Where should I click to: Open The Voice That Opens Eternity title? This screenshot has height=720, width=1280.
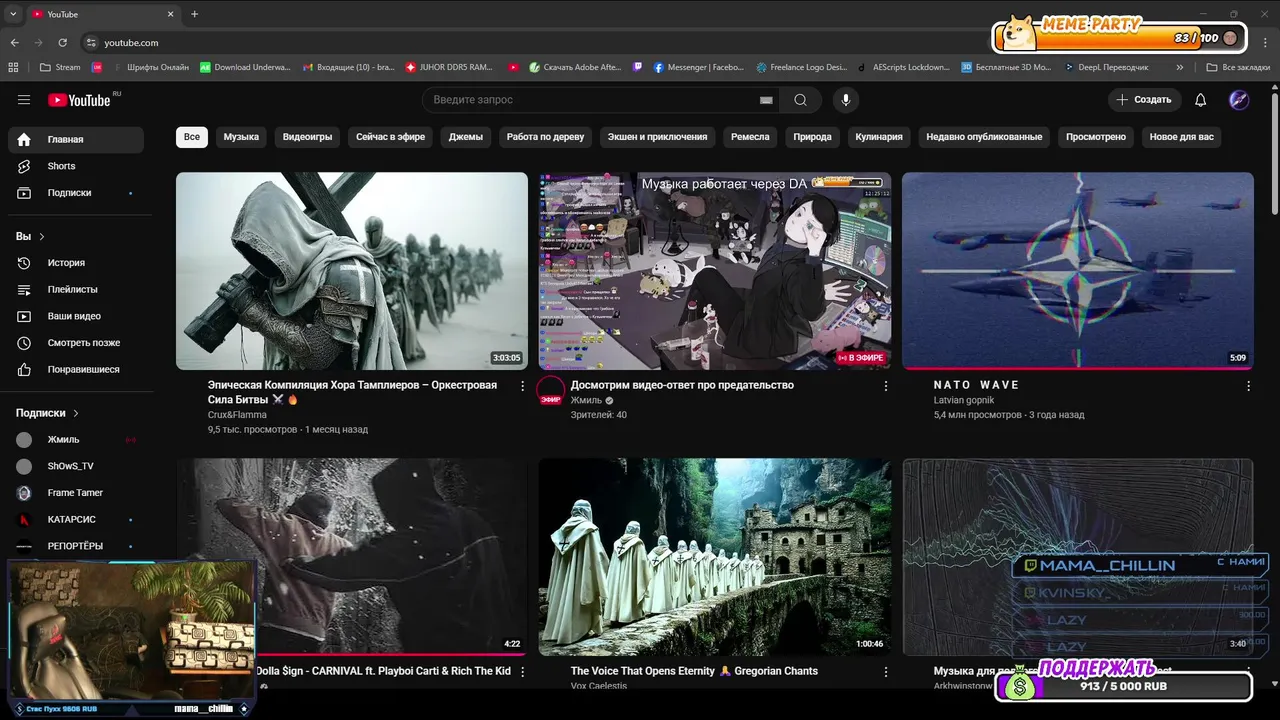tap(694, 671)
